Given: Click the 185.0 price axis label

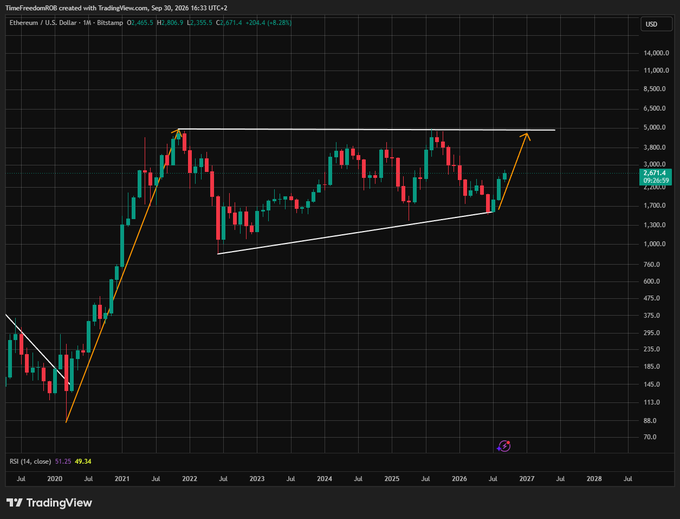Looking at the screenshot, I should (652, 367).
